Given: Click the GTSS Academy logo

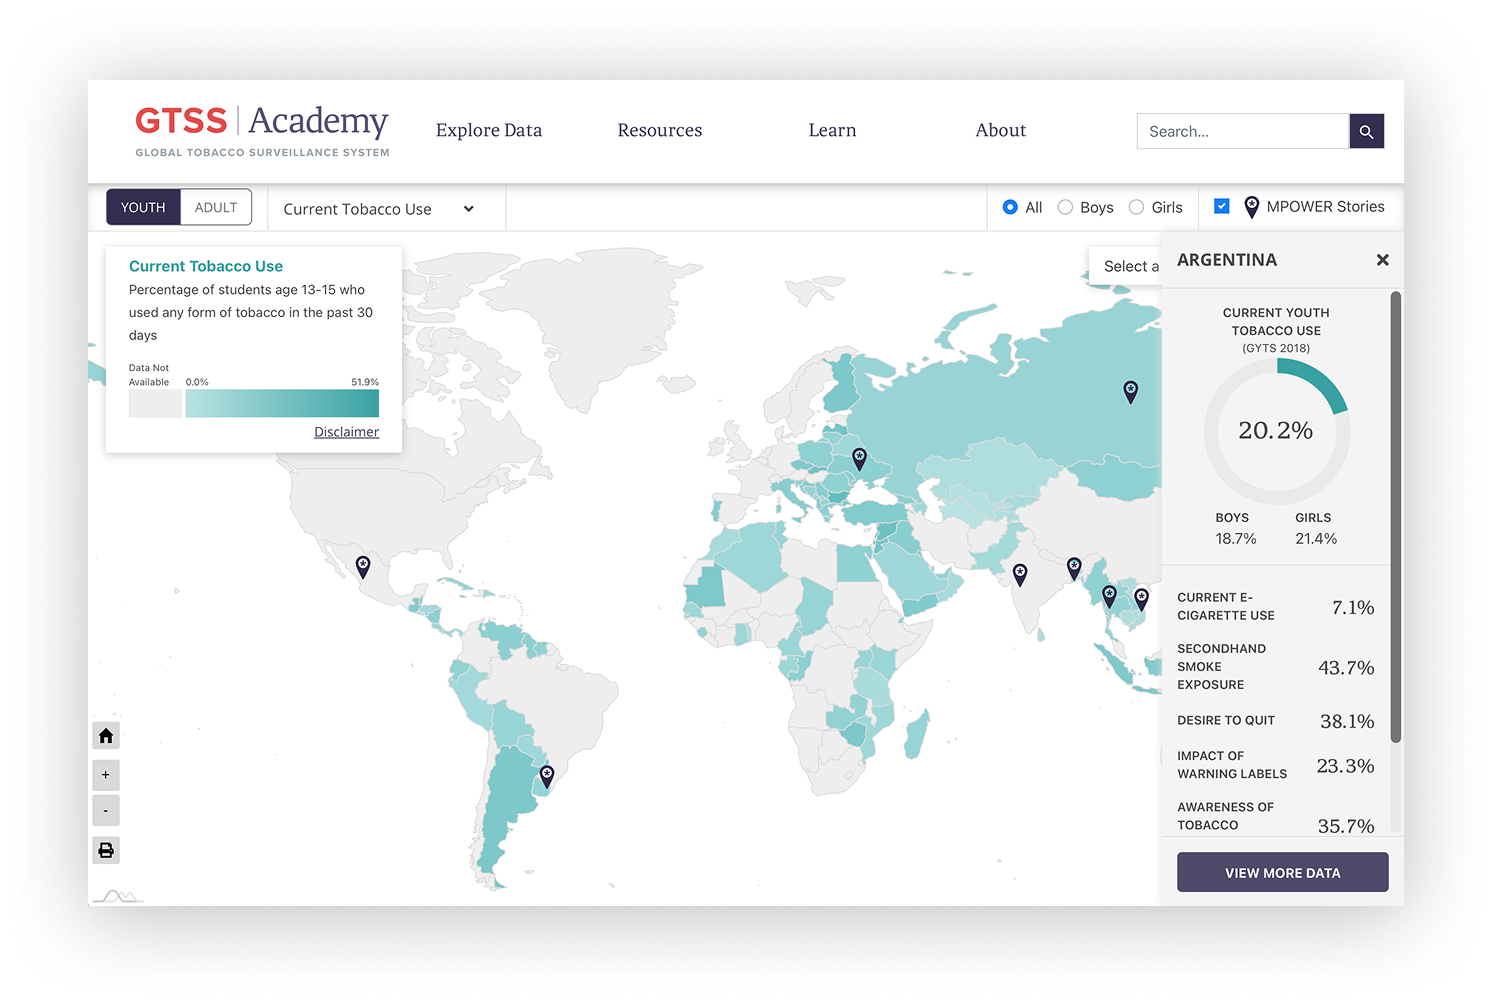Looking at the screenshot, I should [262, 131].
